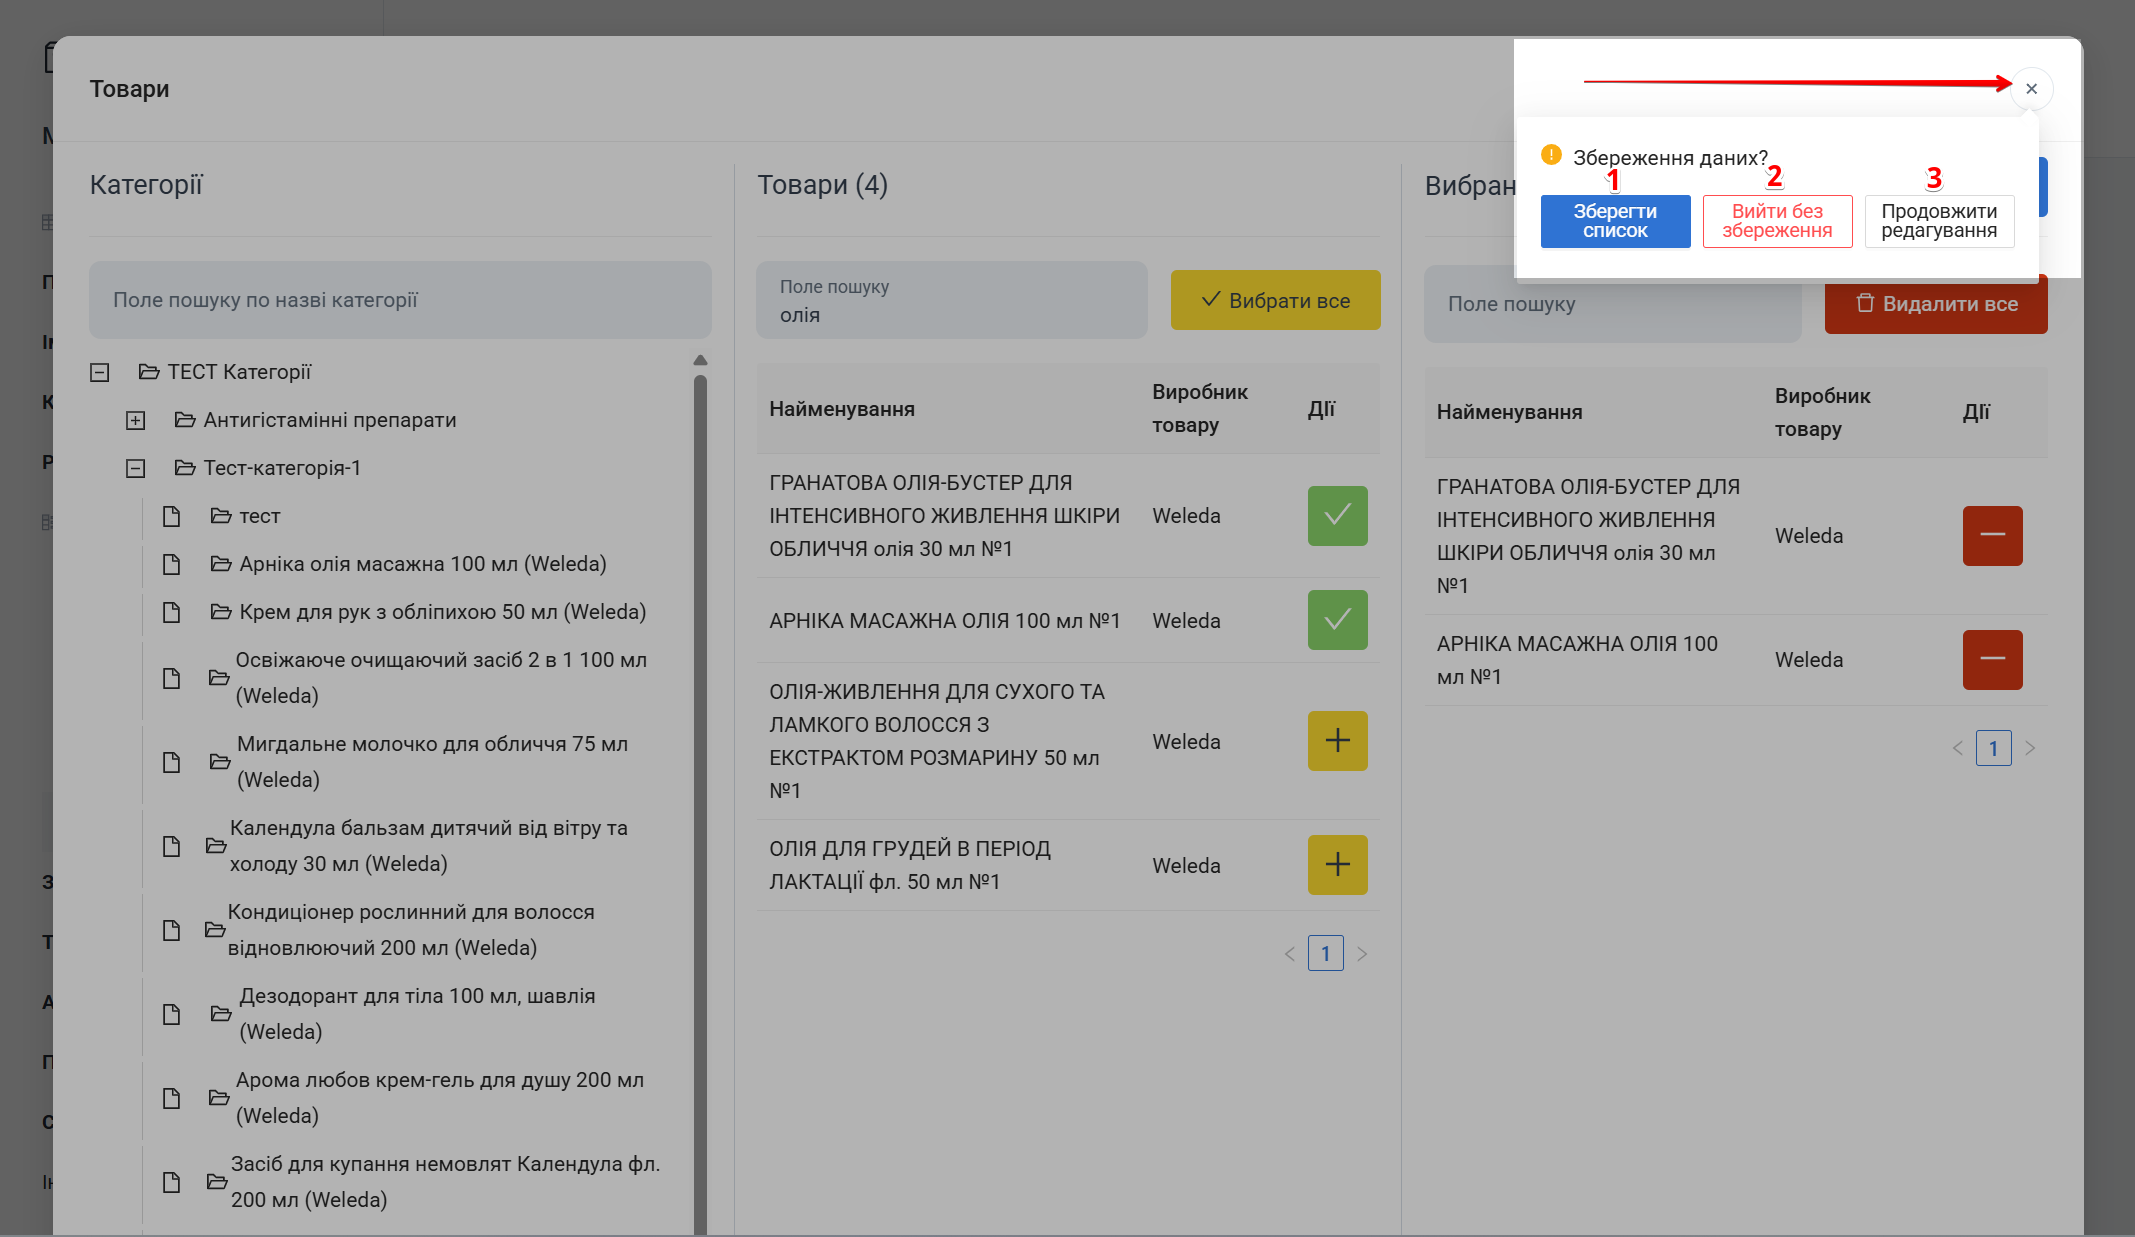The width and height of the screenshot is (2135, 1237).
Task: Expand Антигістамінні препарати category
Action: click(136, 421)
